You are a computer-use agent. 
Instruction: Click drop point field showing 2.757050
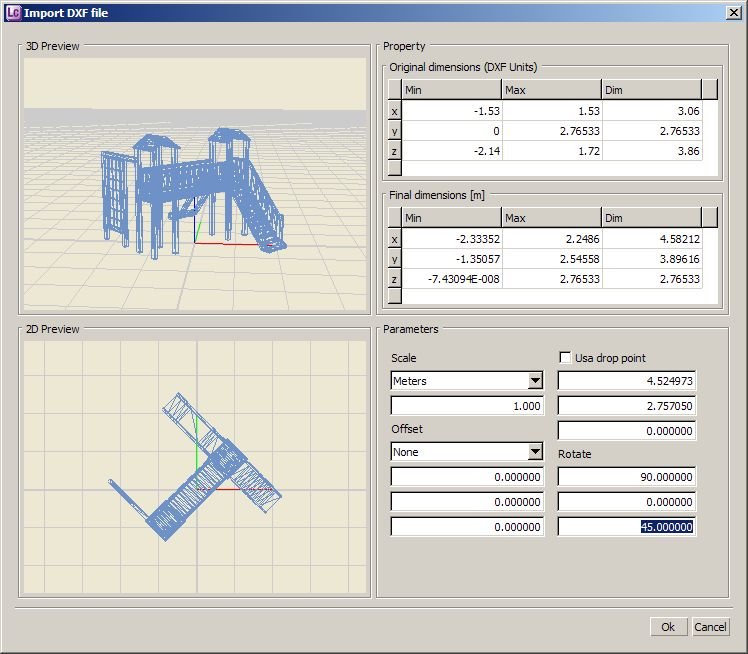(627, 406)
